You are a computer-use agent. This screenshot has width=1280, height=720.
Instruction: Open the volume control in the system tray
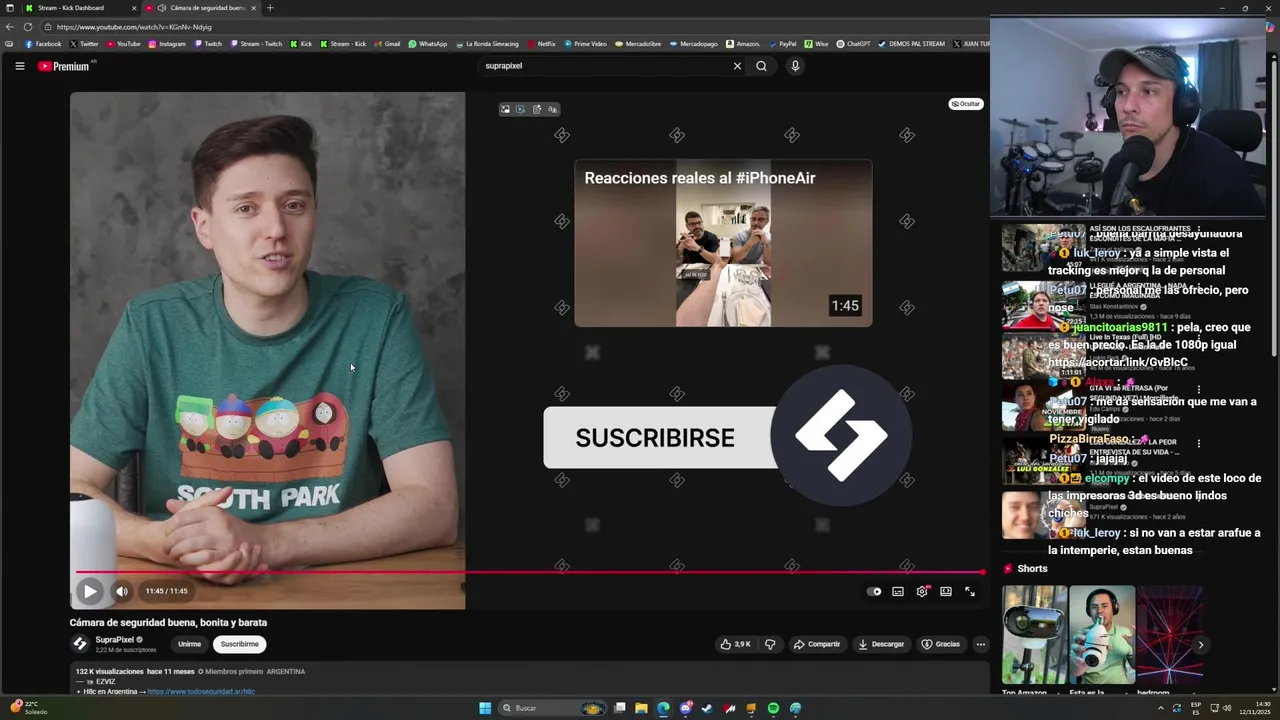pos(1227,708)
